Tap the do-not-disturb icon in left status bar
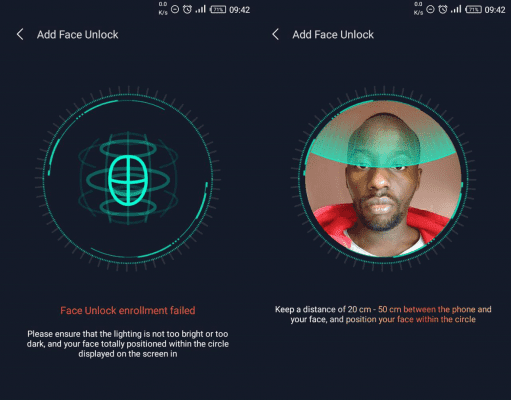Viewport: 511px width, 400px height. (175, 9)
